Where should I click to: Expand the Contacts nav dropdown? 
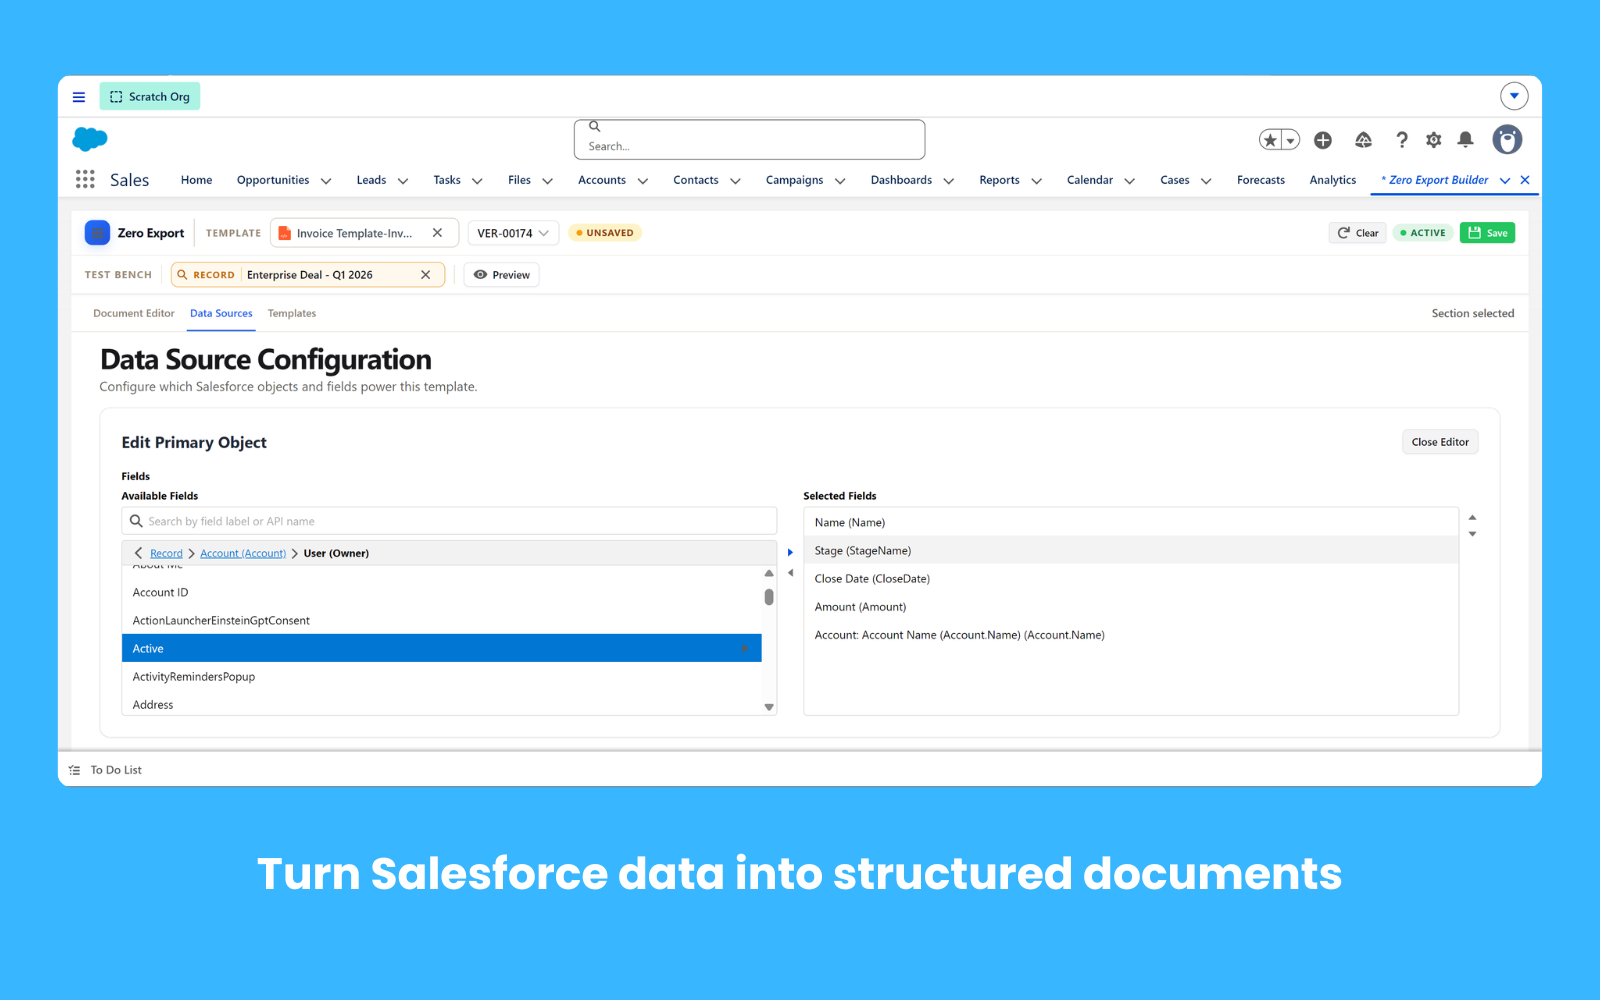coord(735,181)
